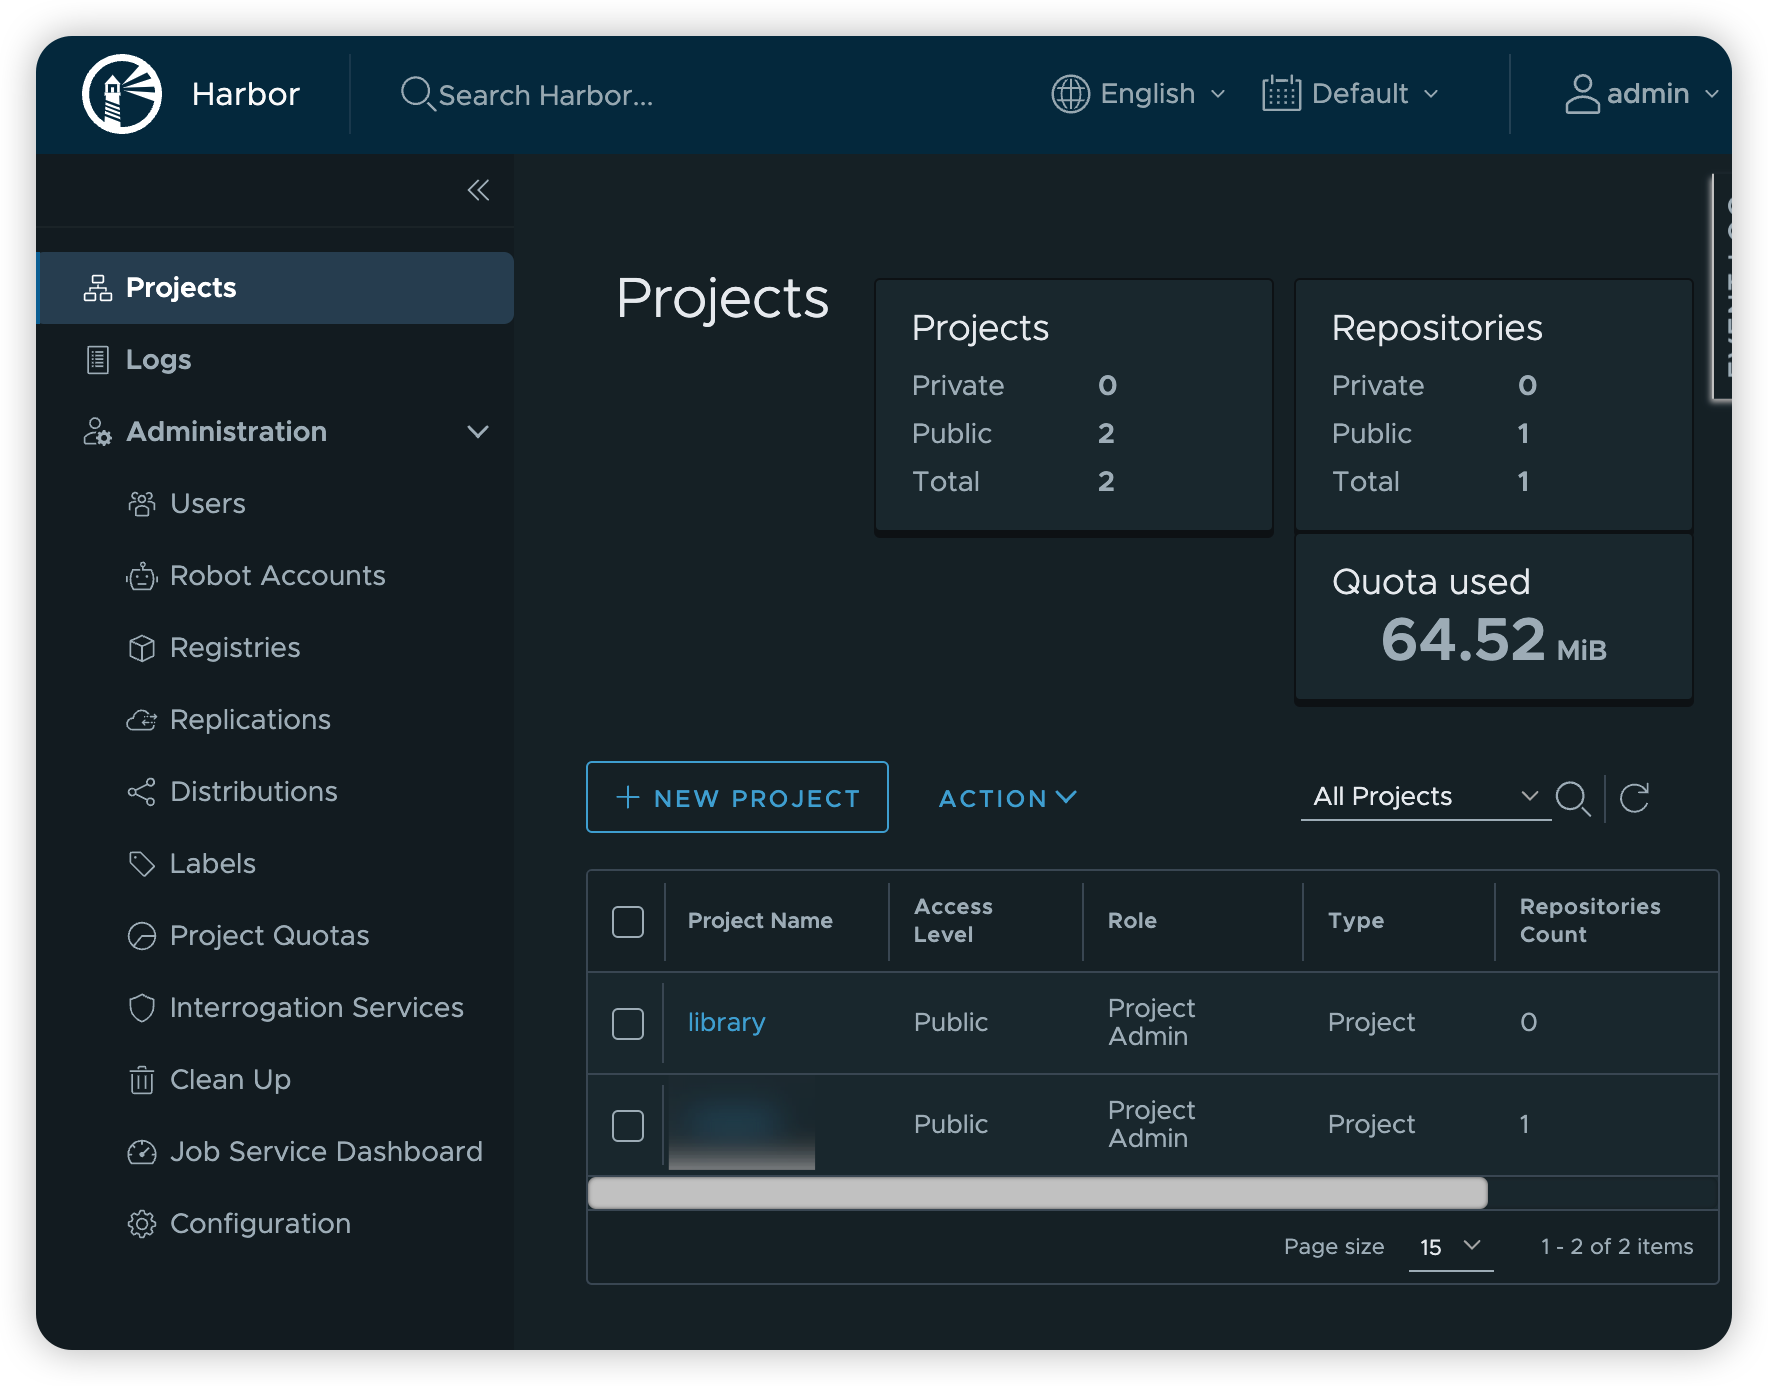Image resolution: width=1768 pixels, height=1386 pixels.
Task: Click the Harbor title text
Action: tap(245, 94)
